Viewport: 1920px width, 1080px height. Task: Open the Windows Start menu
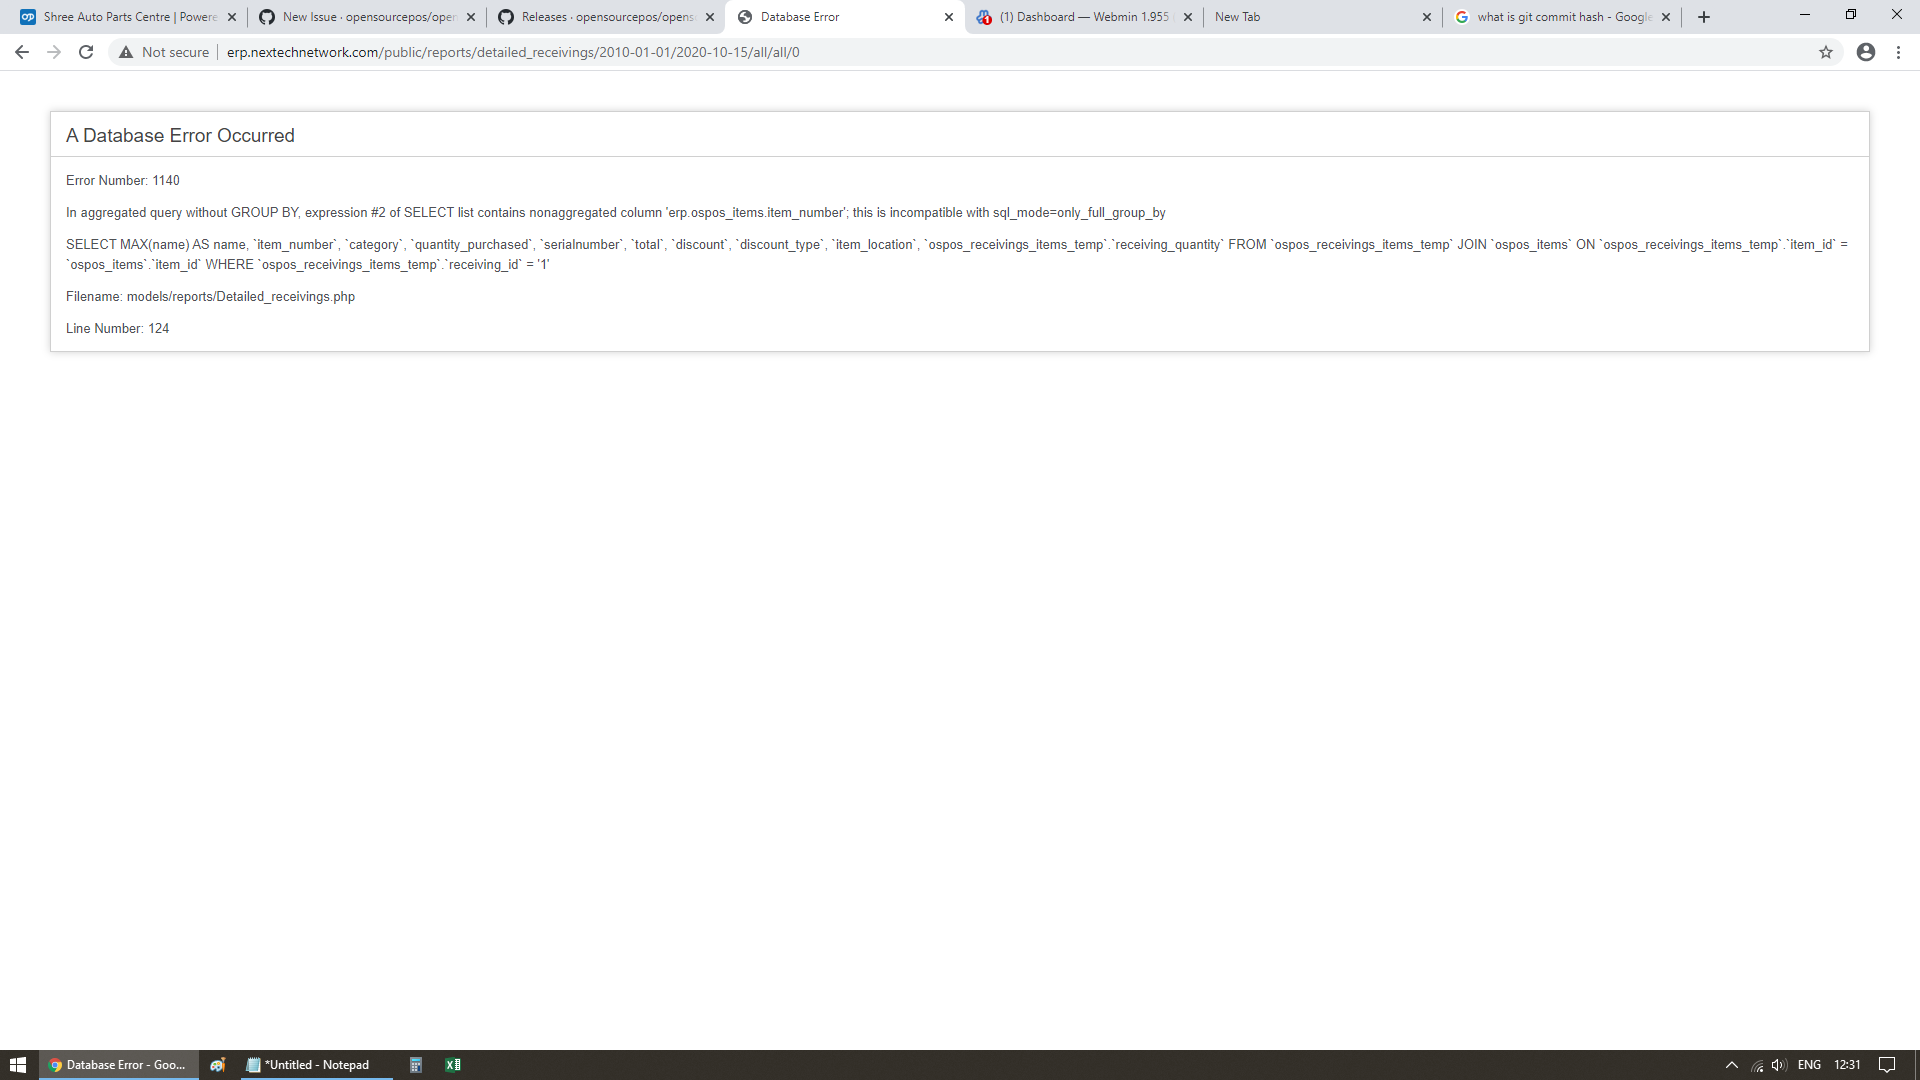18,1065
